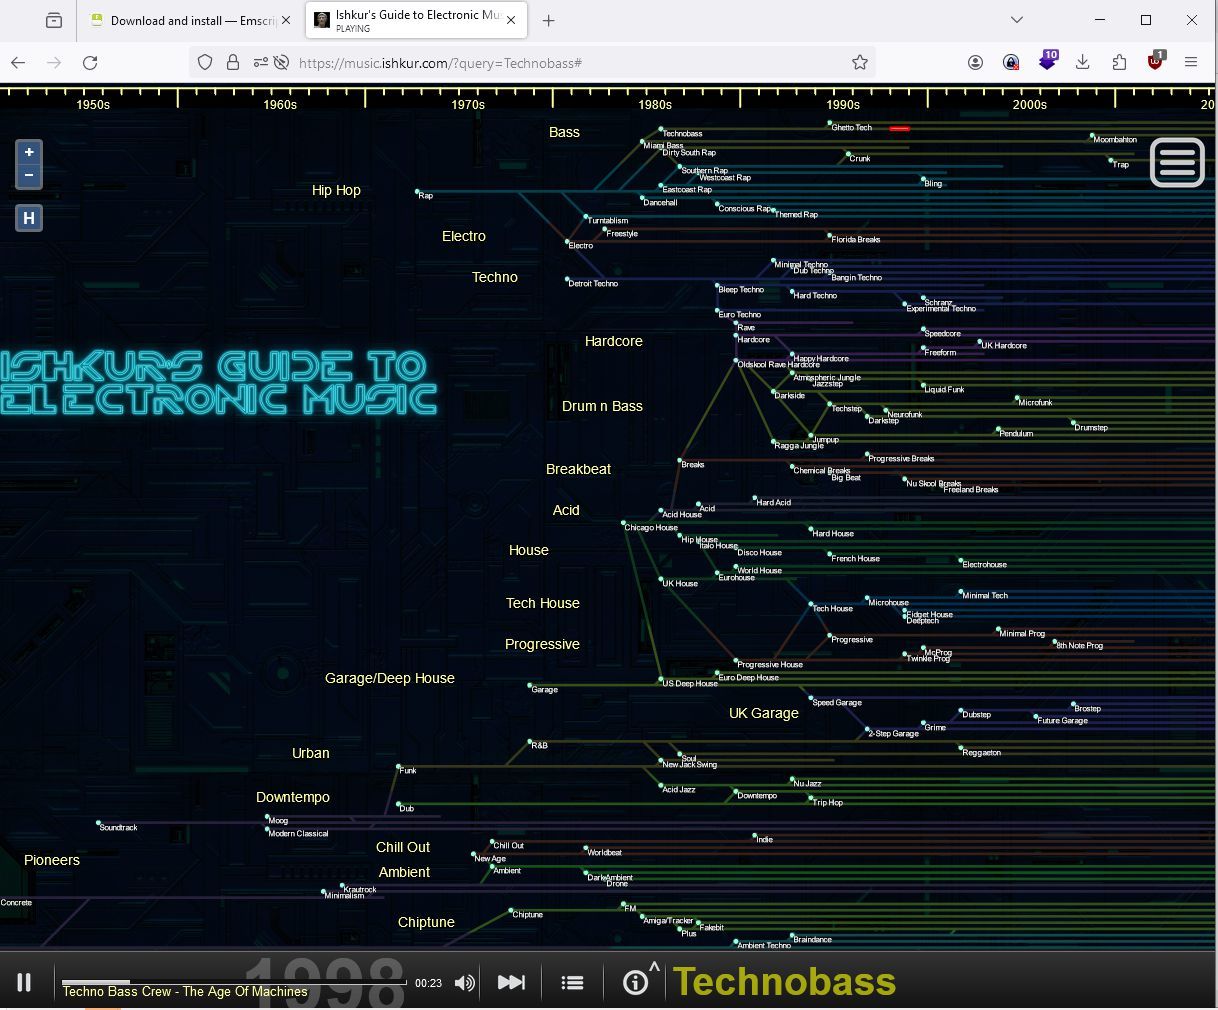Select the Moombahton genre node
The height and width of the screenshot is (1010, 1218).
[x=1114, y=139]
